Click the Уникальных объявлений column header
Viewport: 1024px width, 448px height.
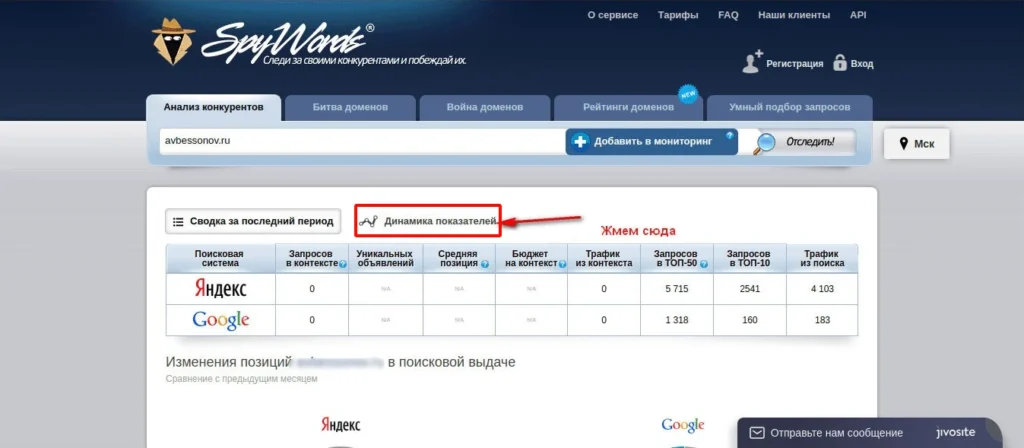pyautogui.click(x=385, y=259)
